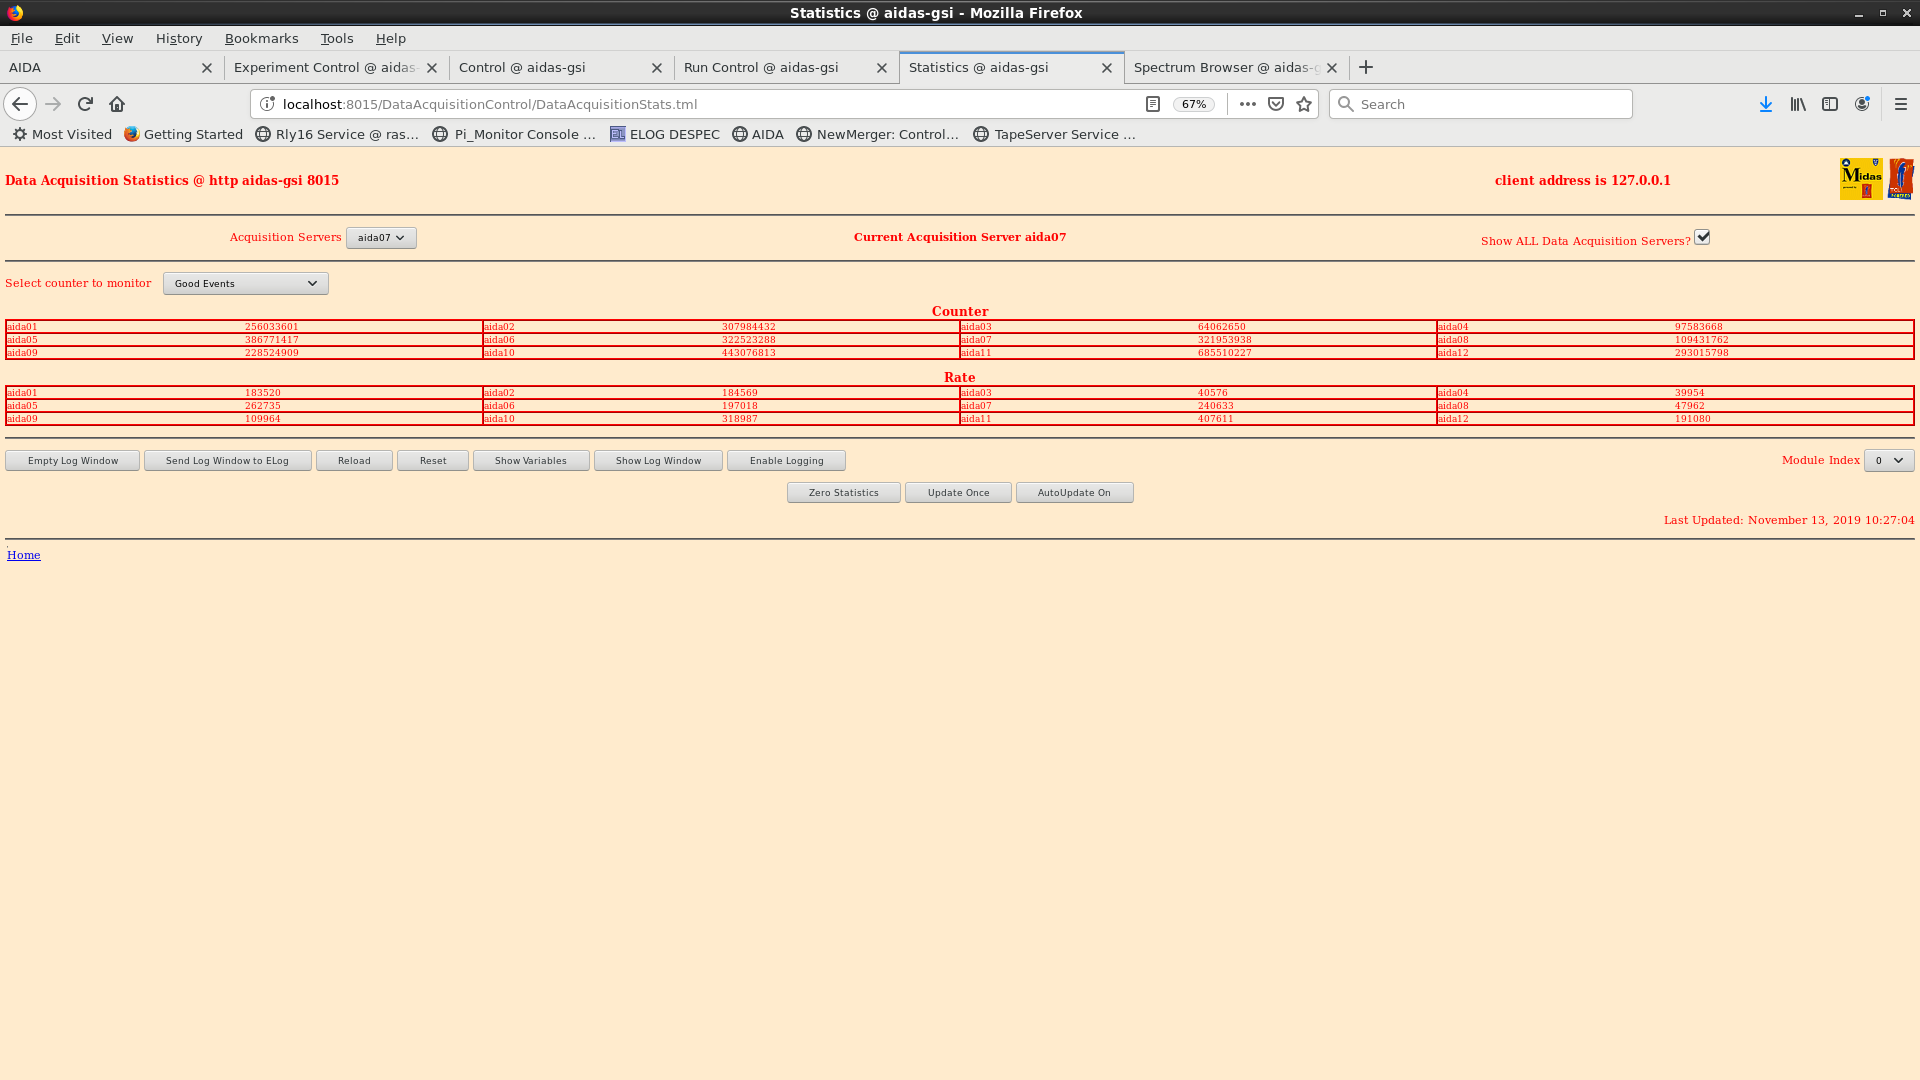Open the Acquisition Servers aida07 dropdown
1920x1080 pixels.
pyautogui.click(x=381, y=238)
